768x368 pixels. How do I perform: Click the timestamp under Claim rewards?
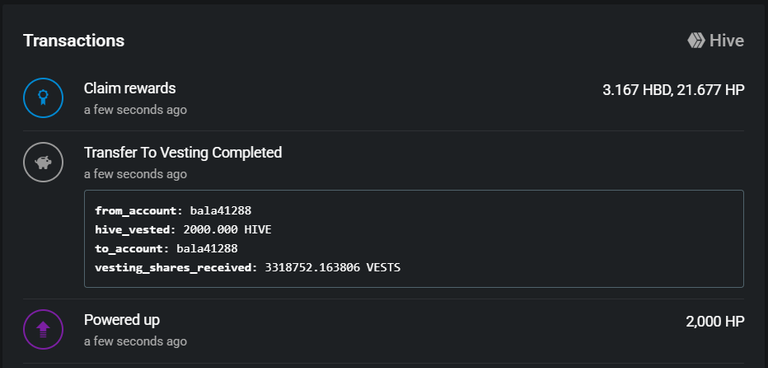pos(135,110)
